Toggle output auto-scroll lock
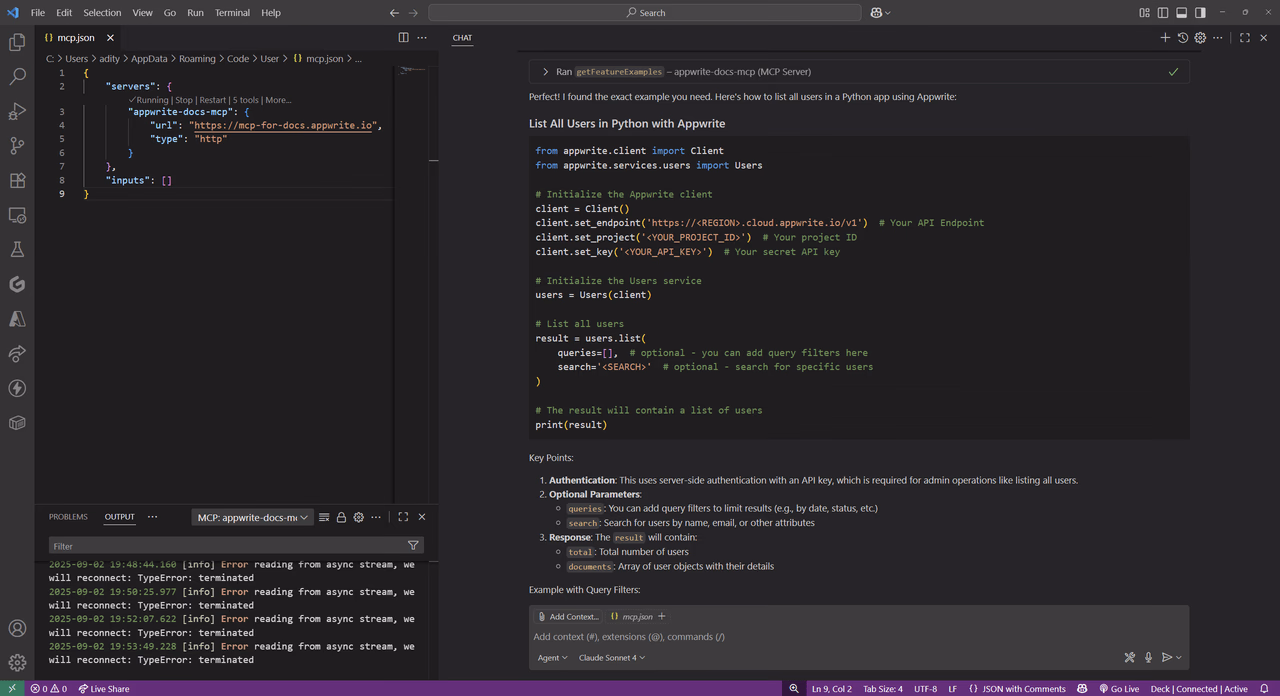The image size is (1280, 696). [341, 517]
